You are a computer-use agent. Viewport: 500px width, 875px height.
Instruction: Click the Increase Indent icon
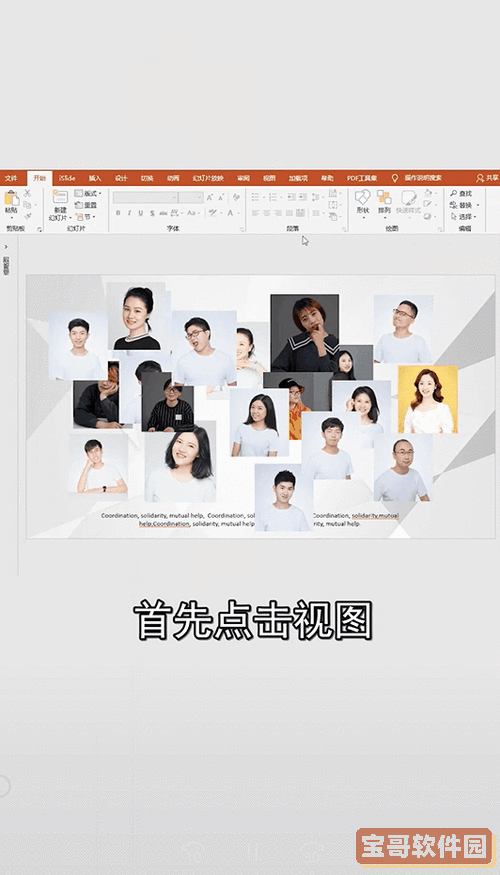[x=302, y=196]
